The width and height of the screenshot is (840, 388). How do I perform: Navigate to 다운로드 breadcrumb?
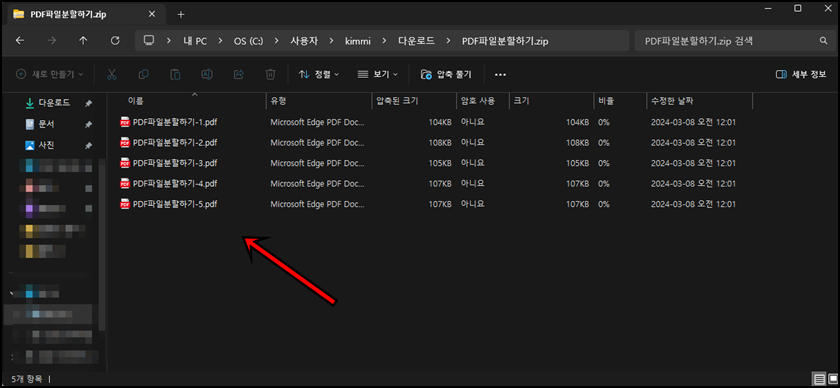tap(416, 41)
